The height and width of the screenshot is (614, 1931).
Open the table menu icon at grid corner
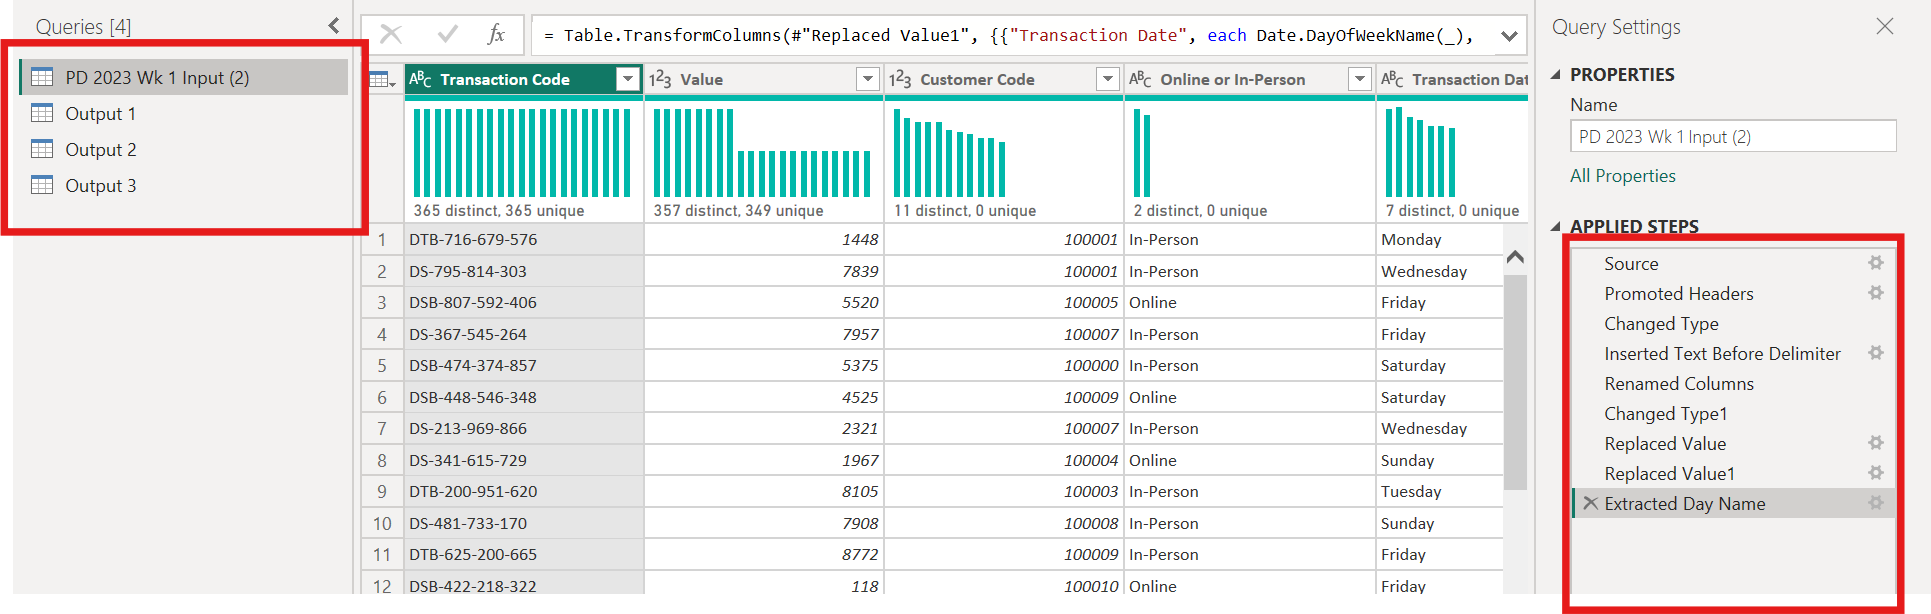point(383,79)
